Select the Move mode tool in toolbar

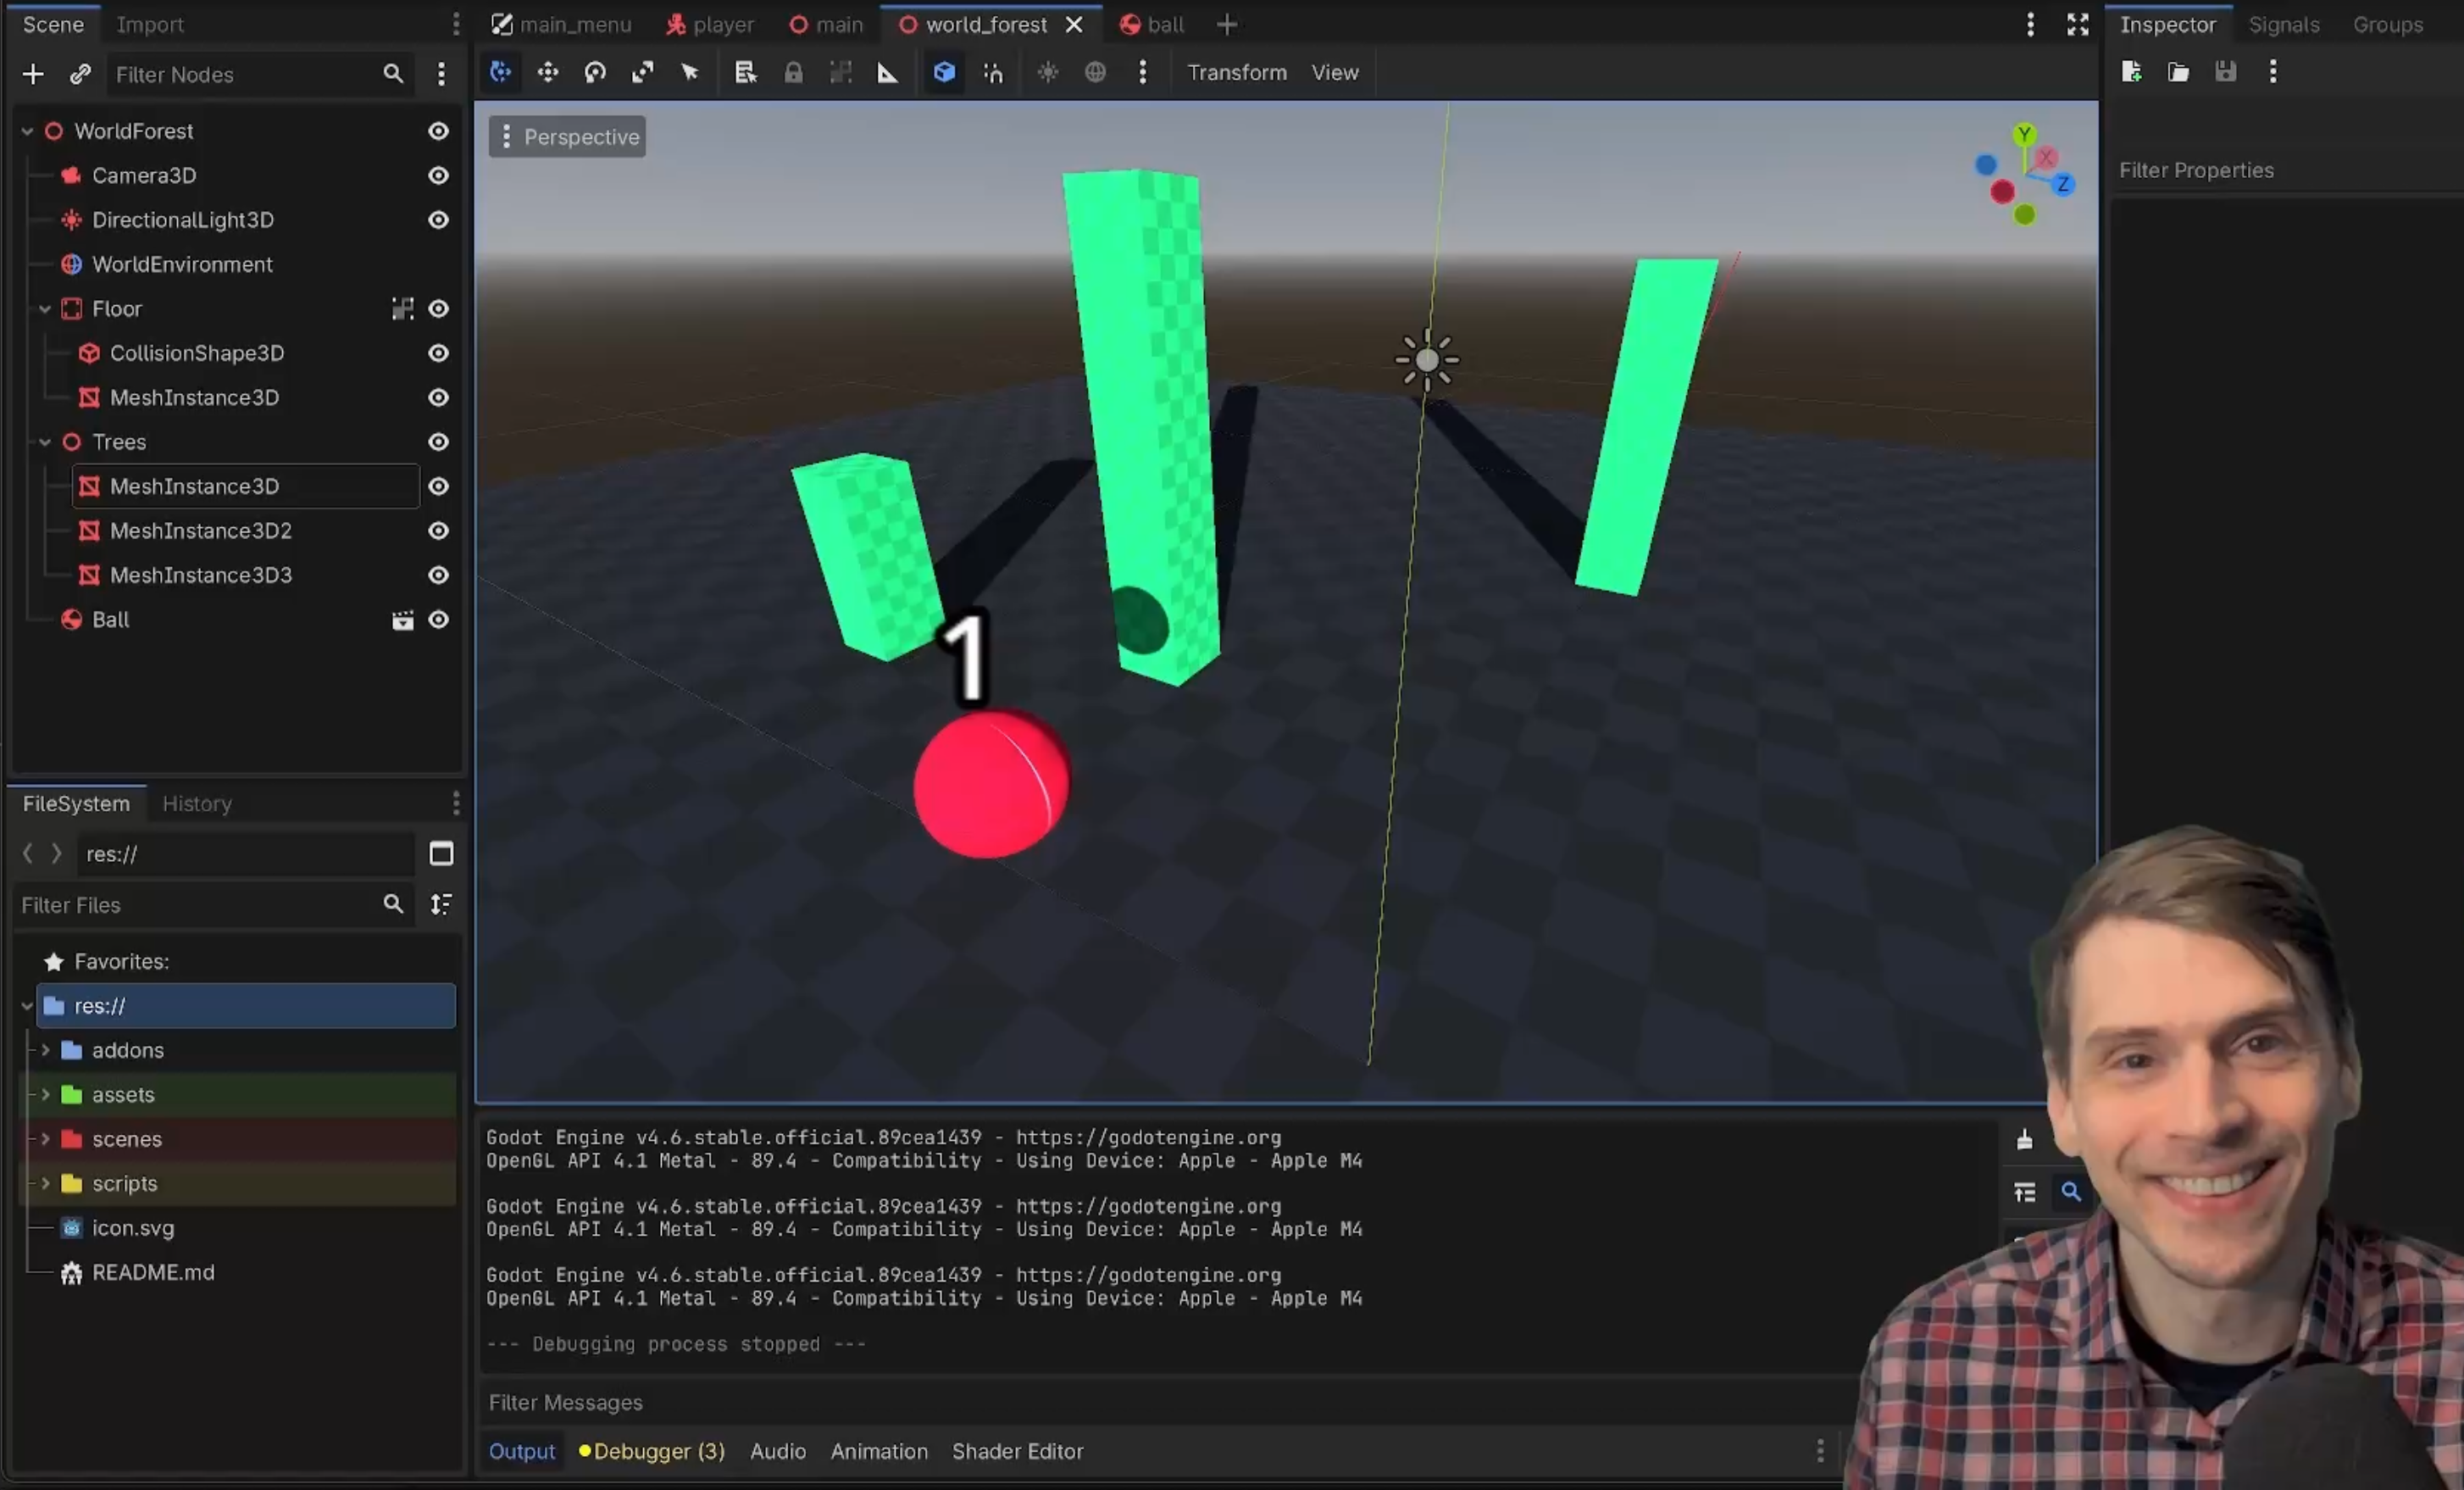547,72
